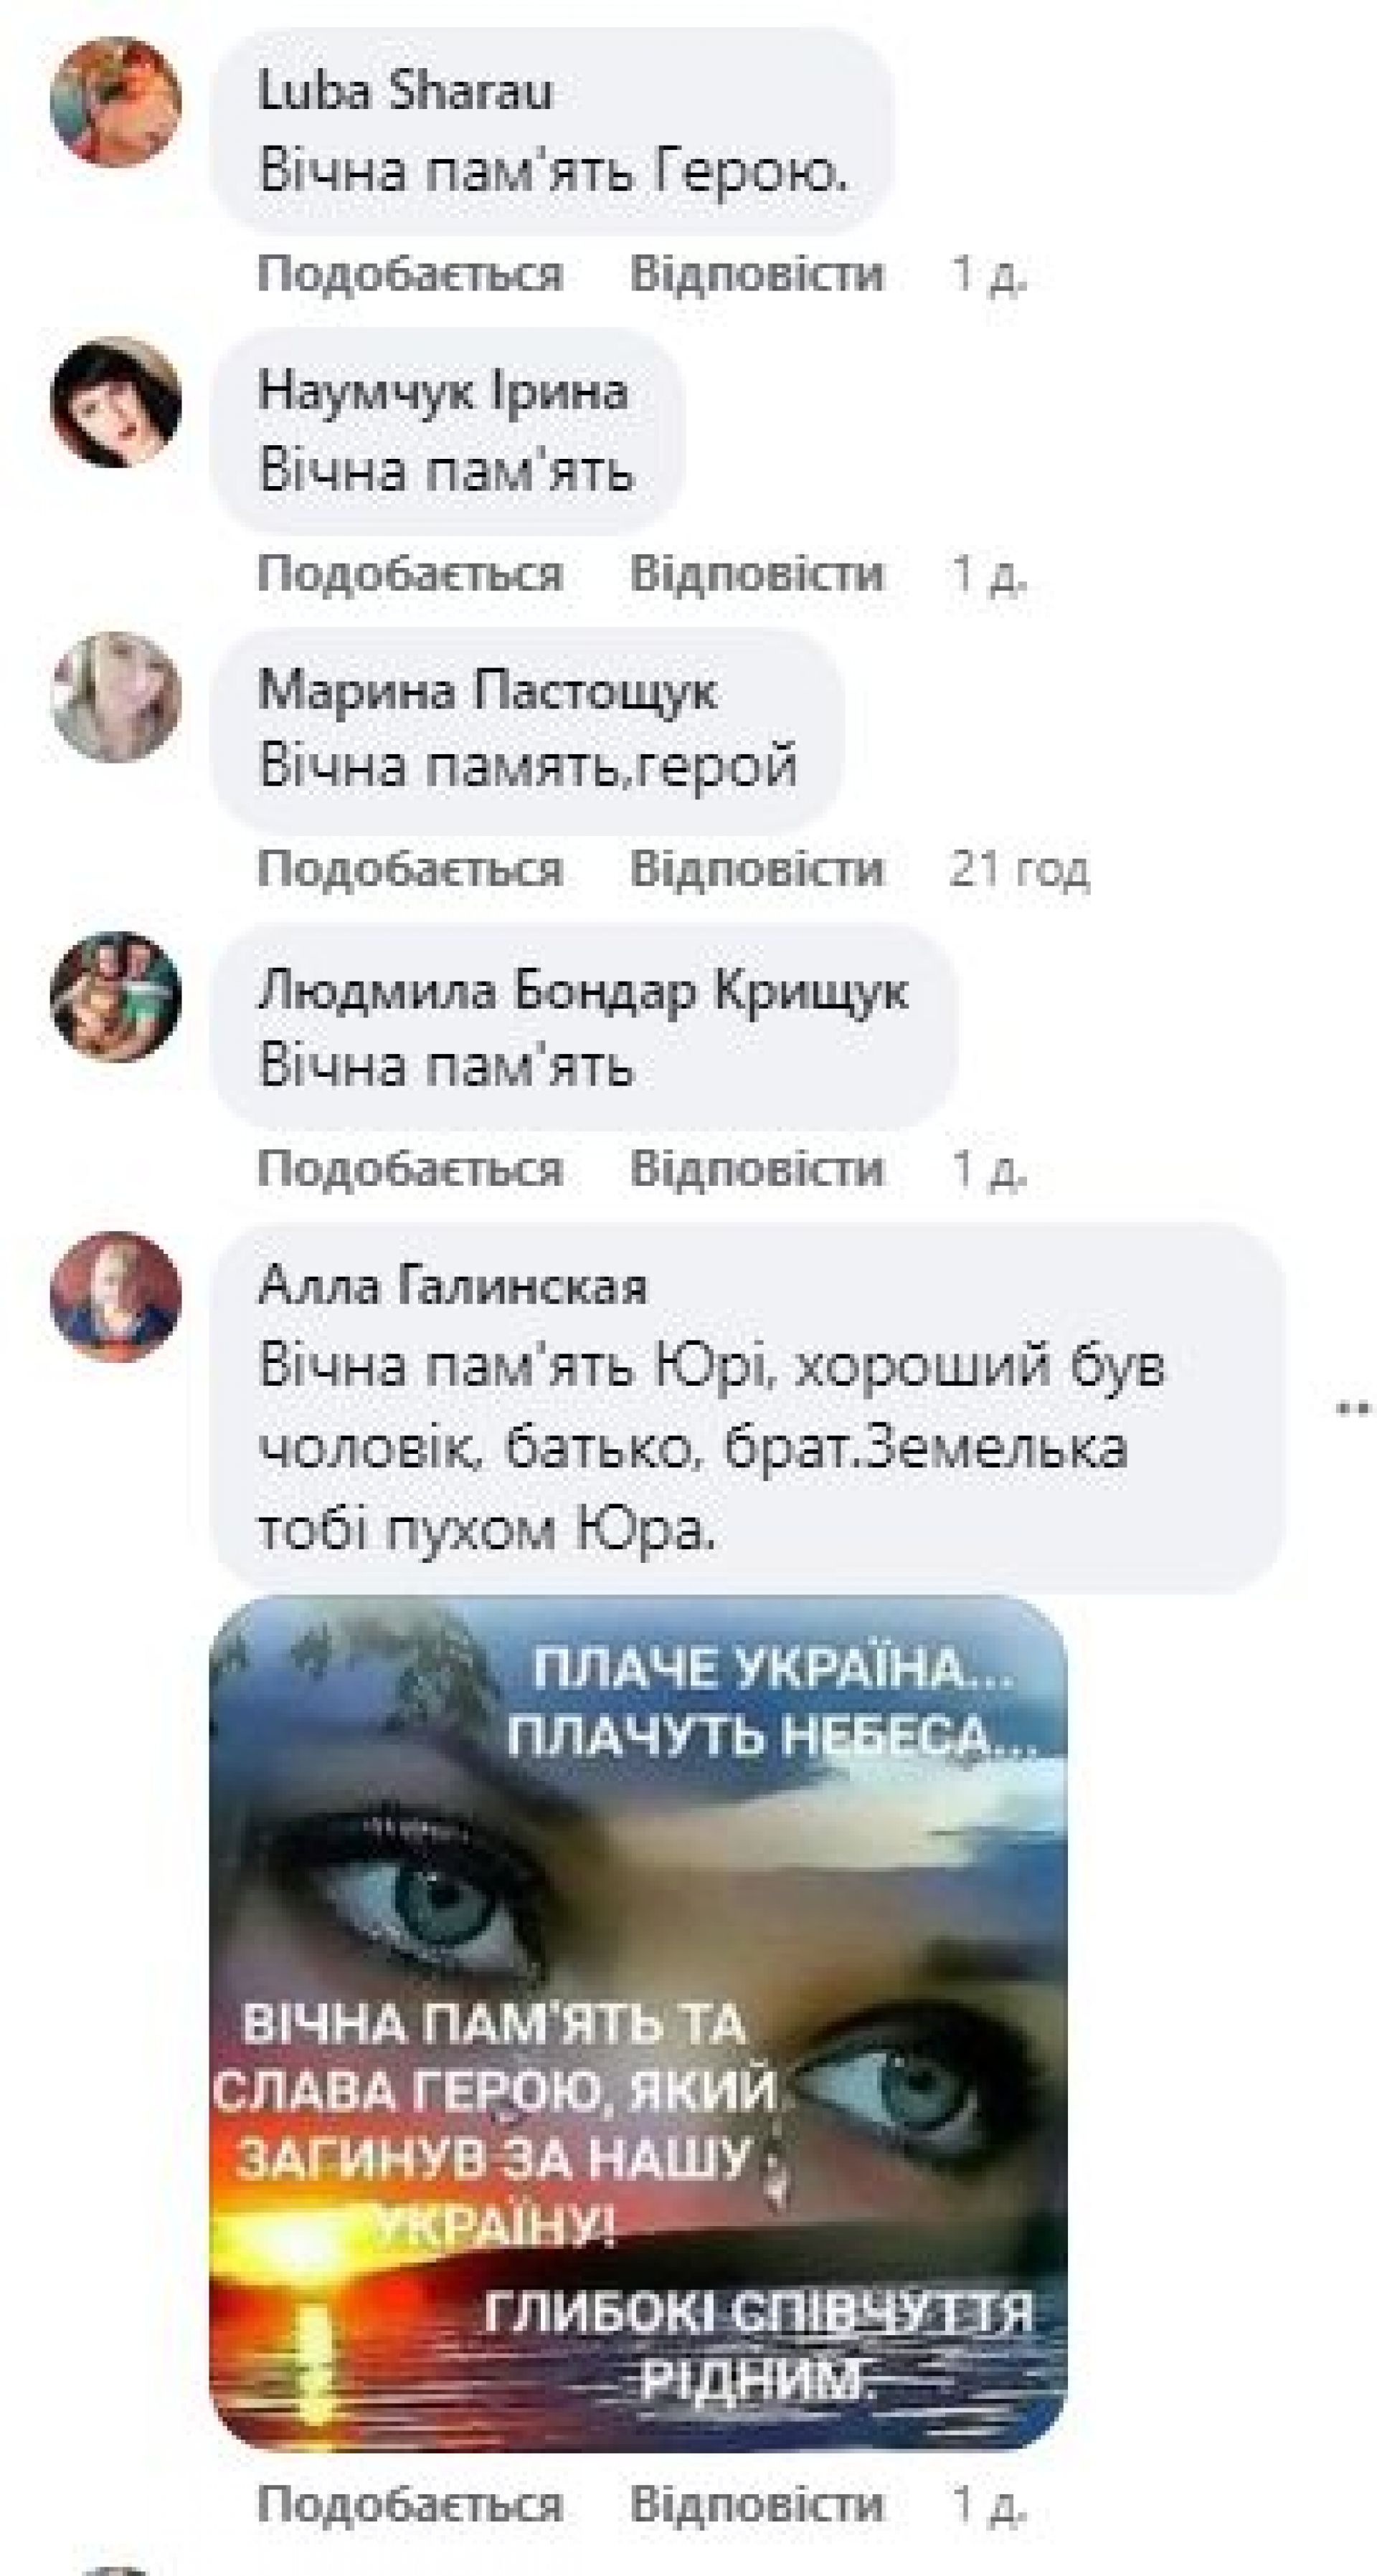Screen dimensions: 1377x2576
Task: Open Марина Пастощук's avatar
Action: tap(116, 697)
